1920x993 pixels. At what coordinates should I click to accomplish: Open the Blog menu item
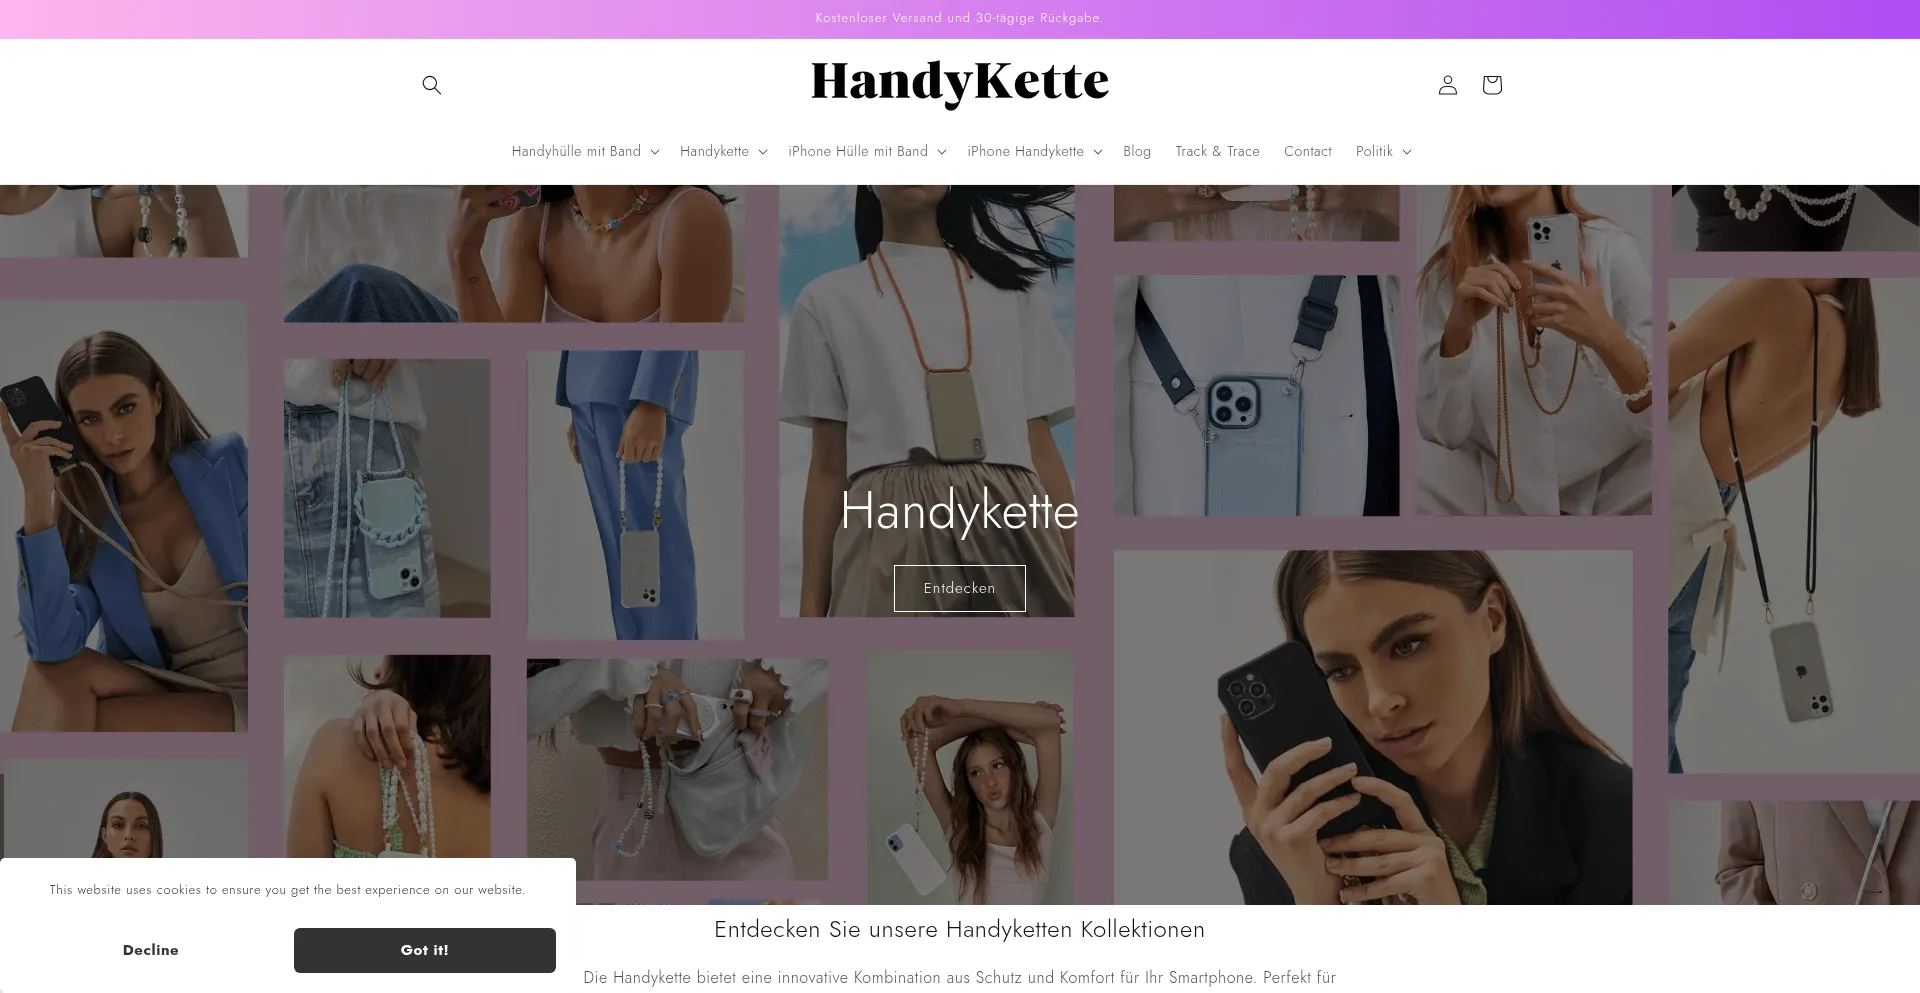pos(1137,151)
